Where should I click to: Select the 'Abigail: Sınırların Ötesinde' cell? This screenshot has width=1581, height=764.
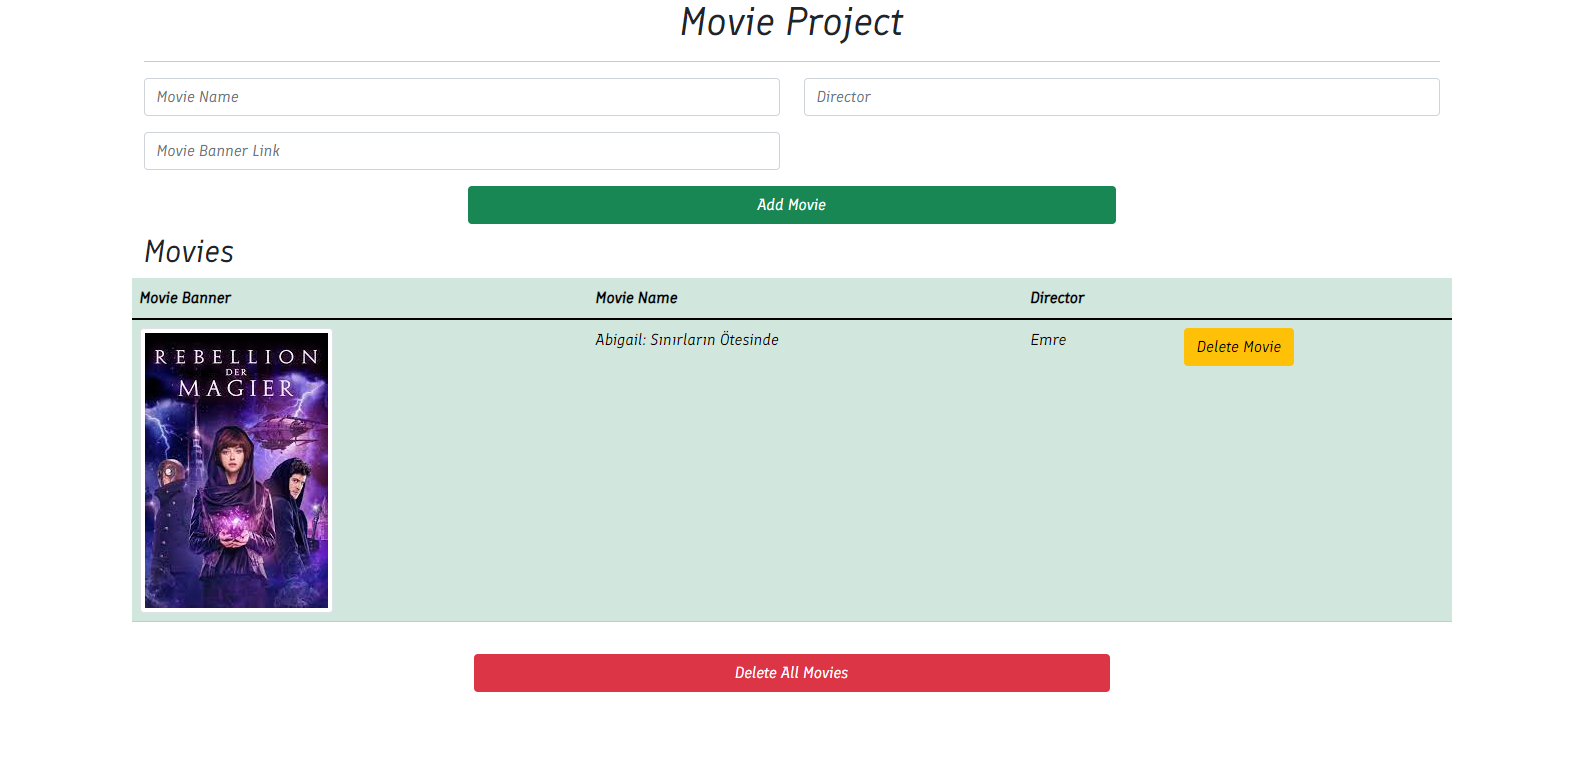click(687, 340)
